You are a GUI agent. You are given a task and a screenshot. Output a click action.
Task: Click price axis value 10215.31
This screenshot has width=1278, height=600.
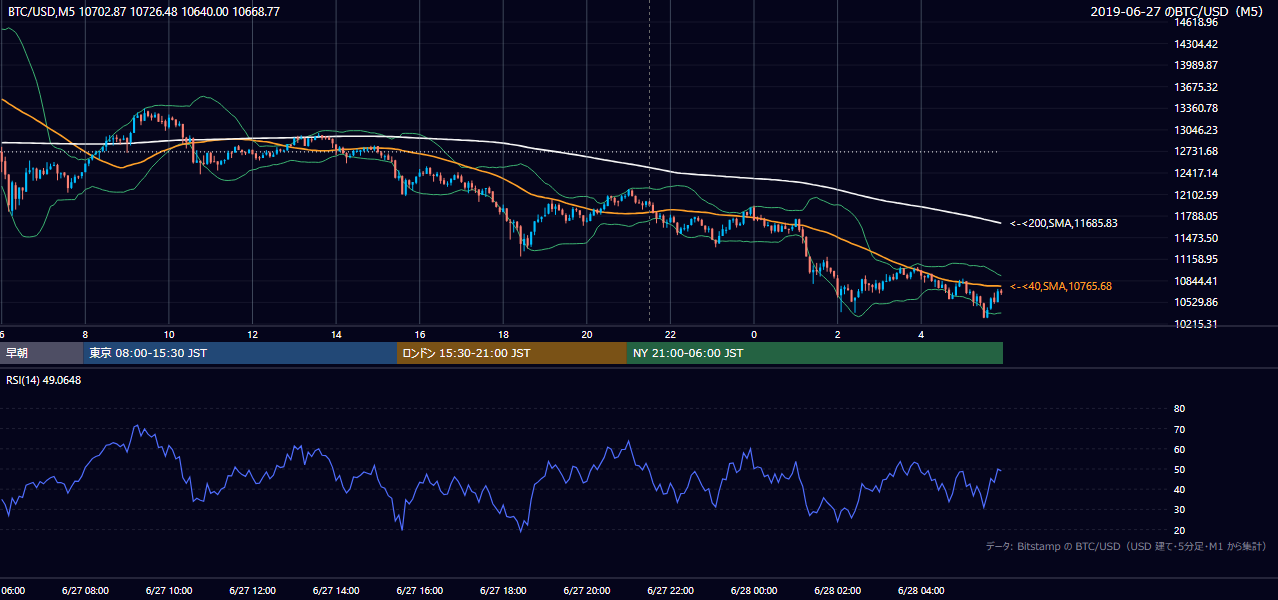pyautogui.click(x=1197, y=324)
